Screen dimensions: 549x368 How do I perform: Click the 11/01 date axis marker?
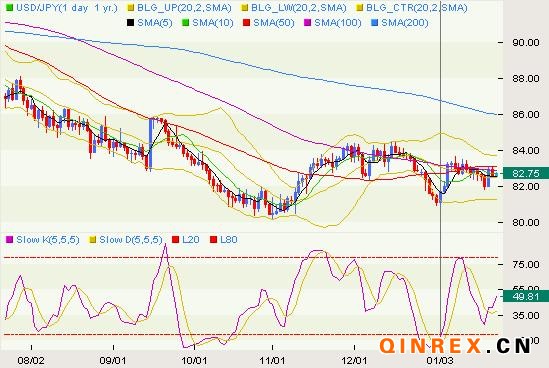tap(272, 360)
